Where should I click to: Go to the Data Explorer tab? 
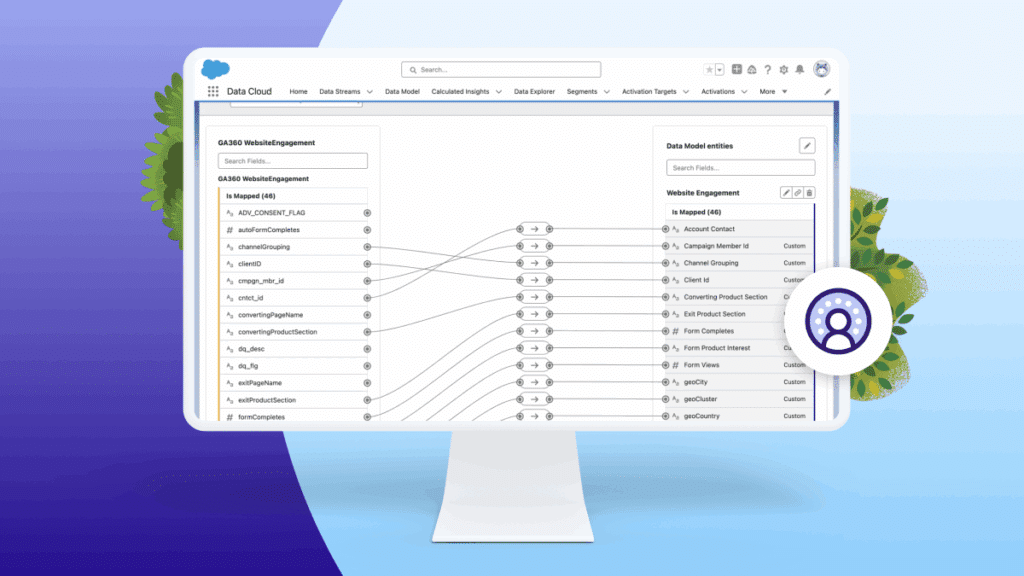[x=534, y=92]
